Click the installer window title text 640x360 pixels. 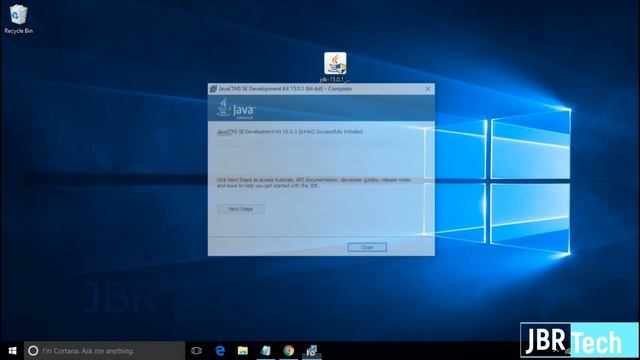285,89
